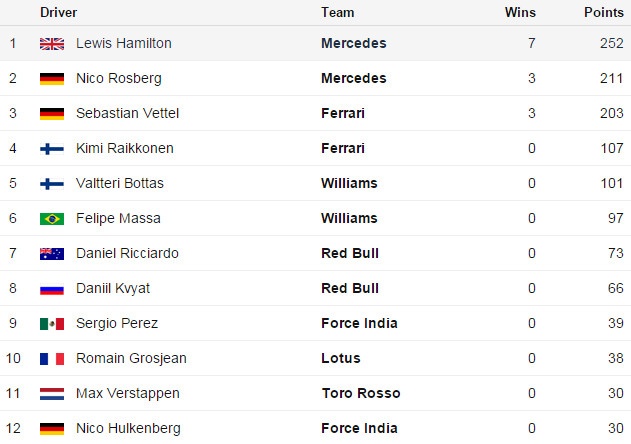Select Toro Rosso team name
Screen dimensions: 631x444
(359, 393)
